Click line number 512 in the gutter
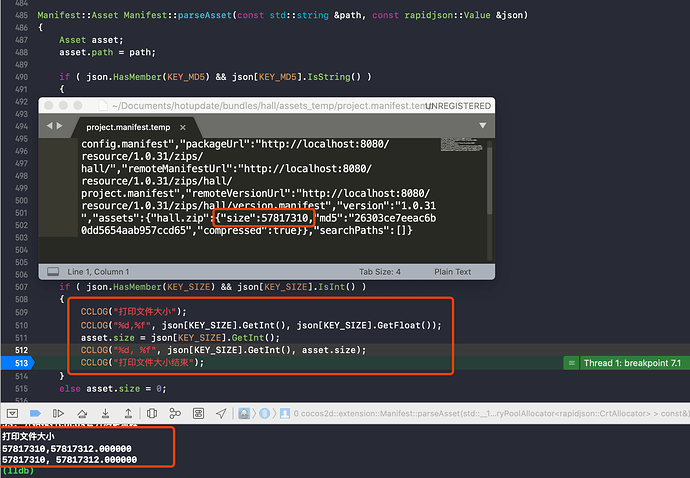 pos(21,350)
